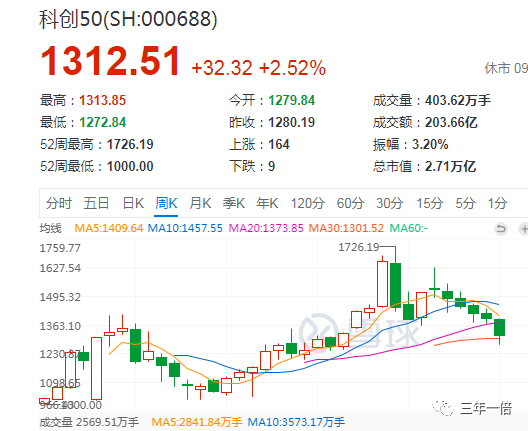Click the current price 1312.51

coord(110,61)
